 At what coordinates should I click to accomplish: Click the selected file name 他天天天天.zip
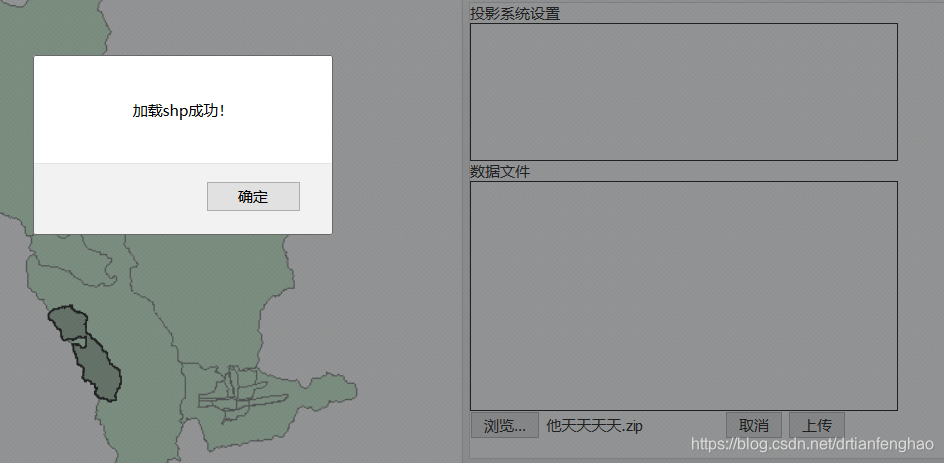pyautogui.click(x=594, y=426)
